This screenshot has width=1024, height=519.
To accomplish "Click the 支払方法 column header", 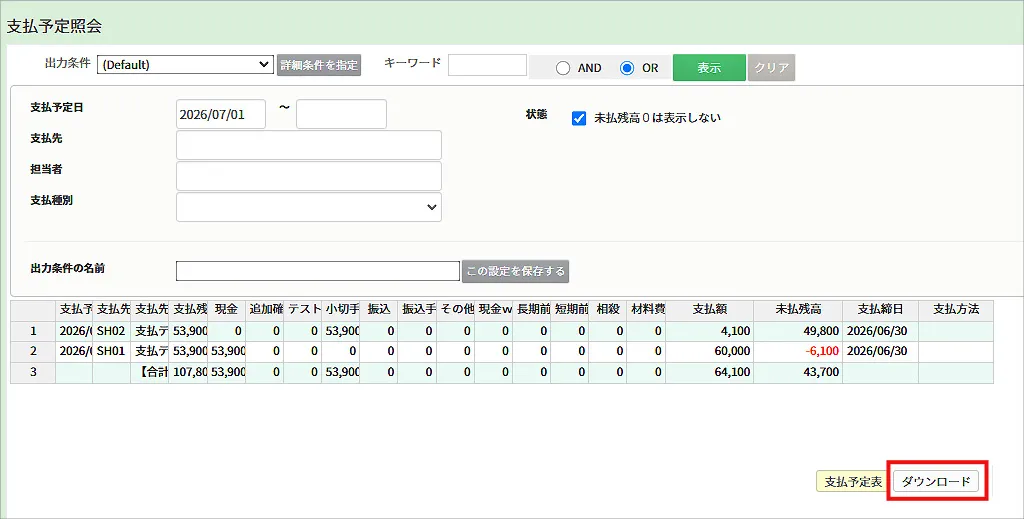I will coord(956,309).
